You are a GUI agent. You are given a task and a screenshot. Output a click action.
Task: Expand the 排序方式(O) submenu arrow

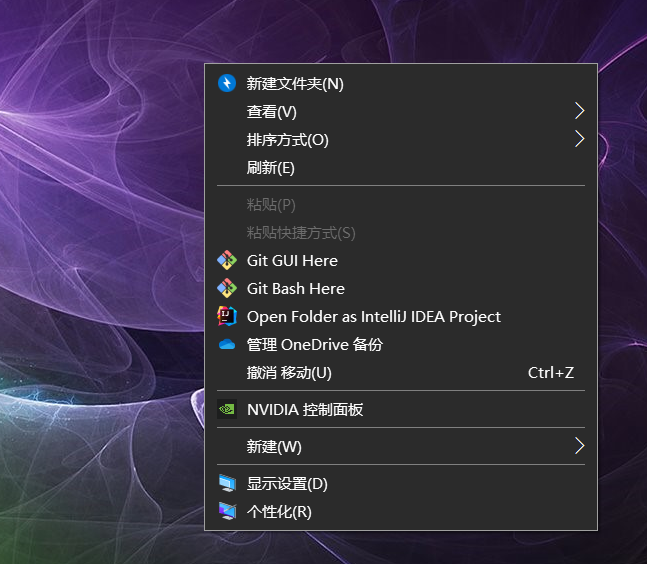tap(580, 139)
